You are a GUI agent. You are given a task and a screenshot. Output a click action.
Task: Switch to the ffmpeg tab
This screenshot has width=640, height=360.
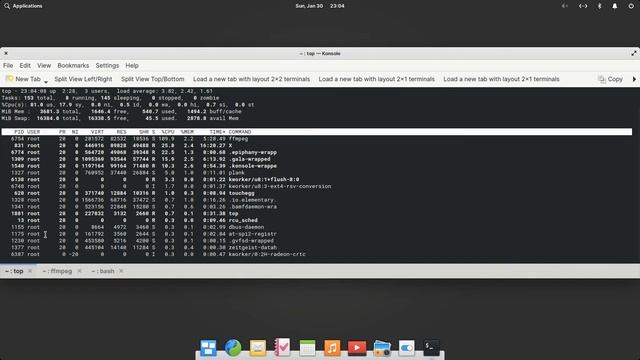pos(58,271)
